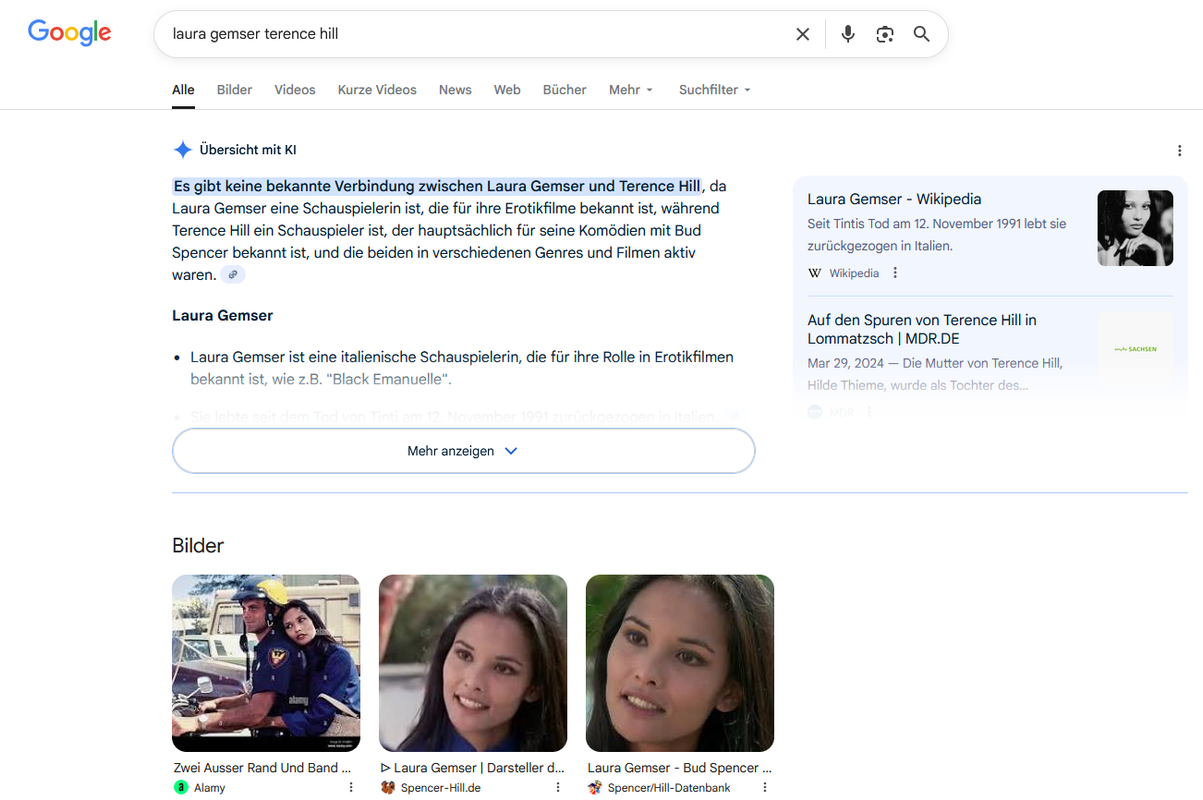Clear the search query with X icon
Image resolution: width=1203 pixels, height=800 pixels.
[x=803, y=34]
